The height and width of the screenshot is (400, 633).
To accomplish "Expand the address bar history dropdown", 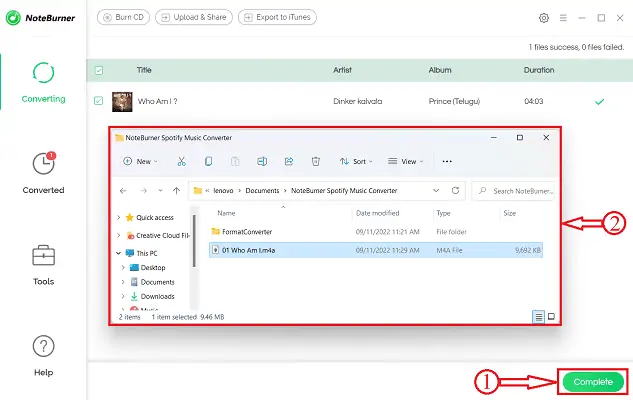I will [x=436, y=191].
